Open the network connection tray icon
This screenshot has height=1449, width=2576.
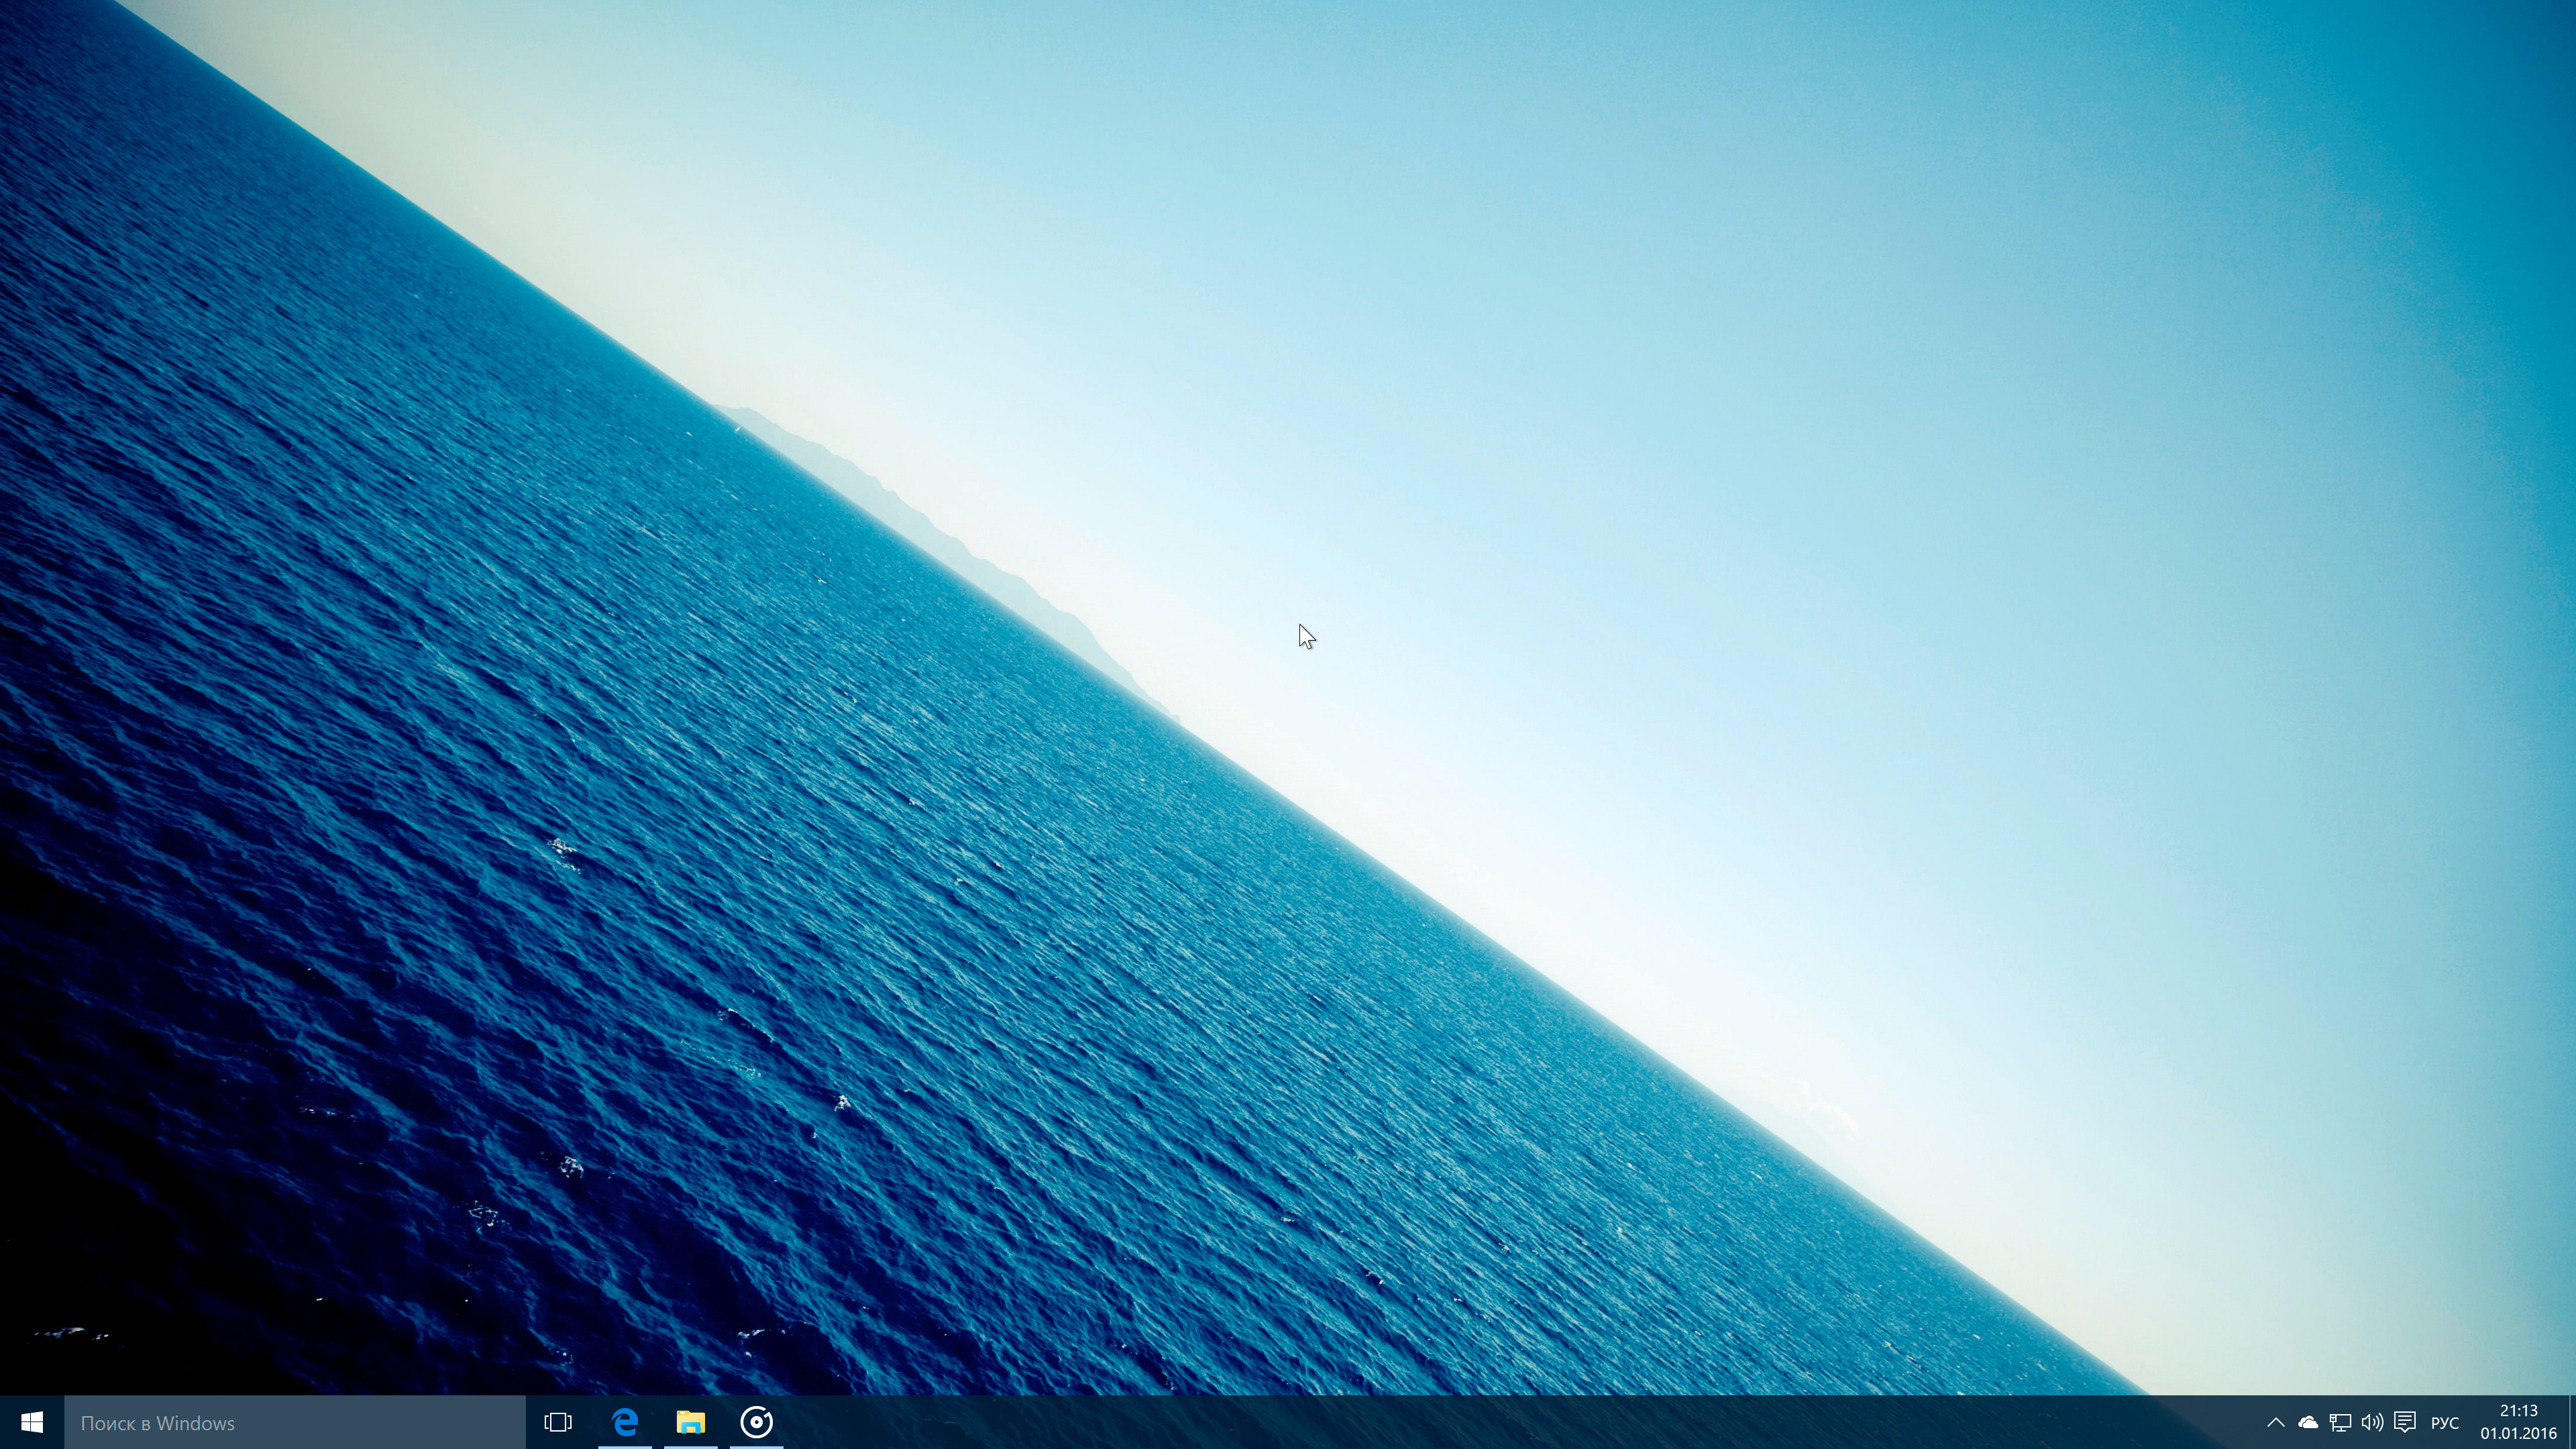pos(2340,1422)
